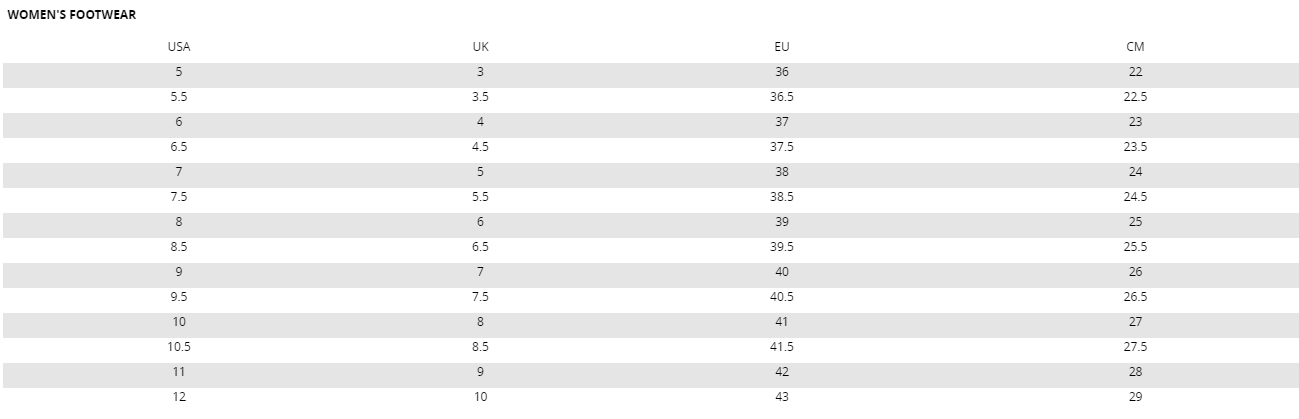Select EU size 36 cell
This screenshot has height=419, width=1299.
coord(782,72)
